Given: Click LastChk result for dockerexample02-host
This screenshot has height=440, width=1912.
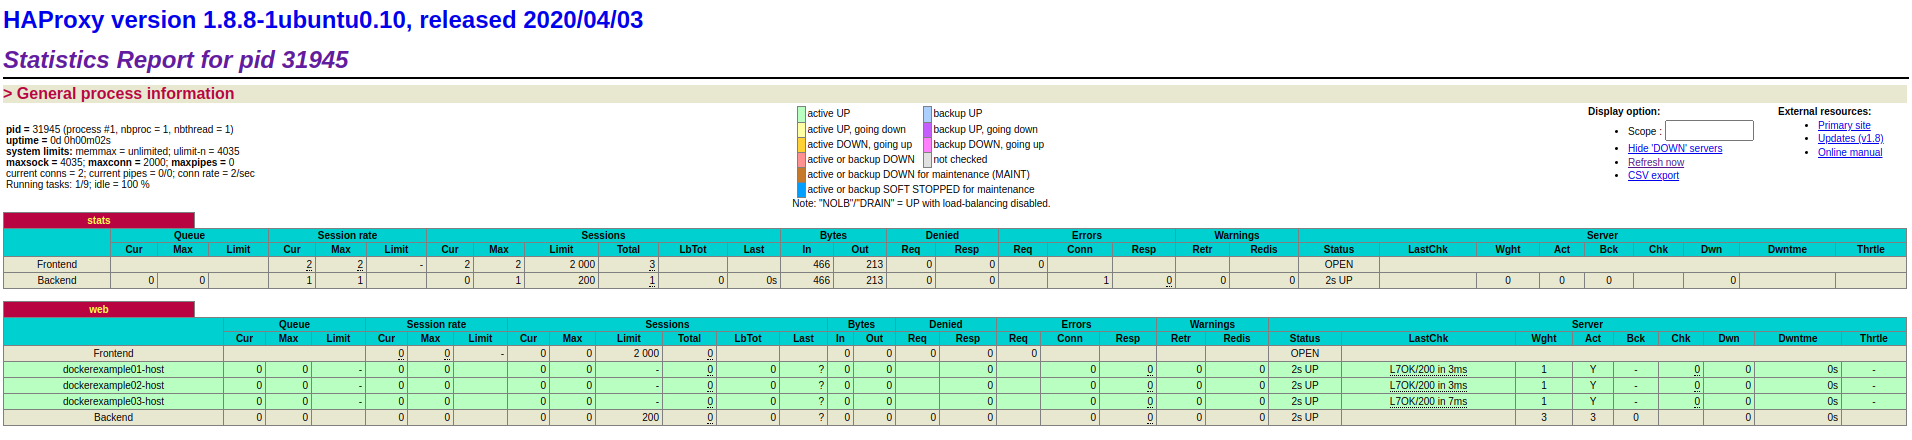Looking at the screenshot, I should (x=1428, y=385).
